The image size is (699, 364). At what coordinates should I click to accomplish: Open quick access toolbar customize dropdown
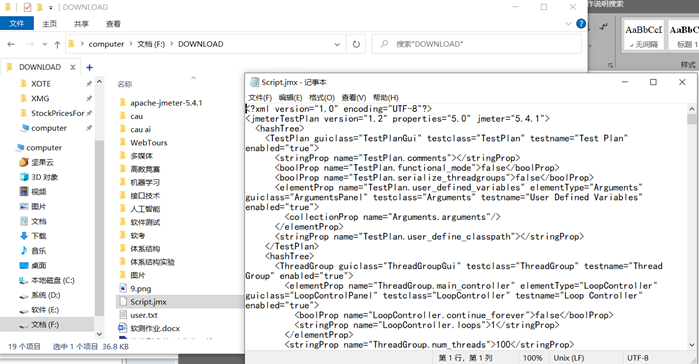click(50, 8)
